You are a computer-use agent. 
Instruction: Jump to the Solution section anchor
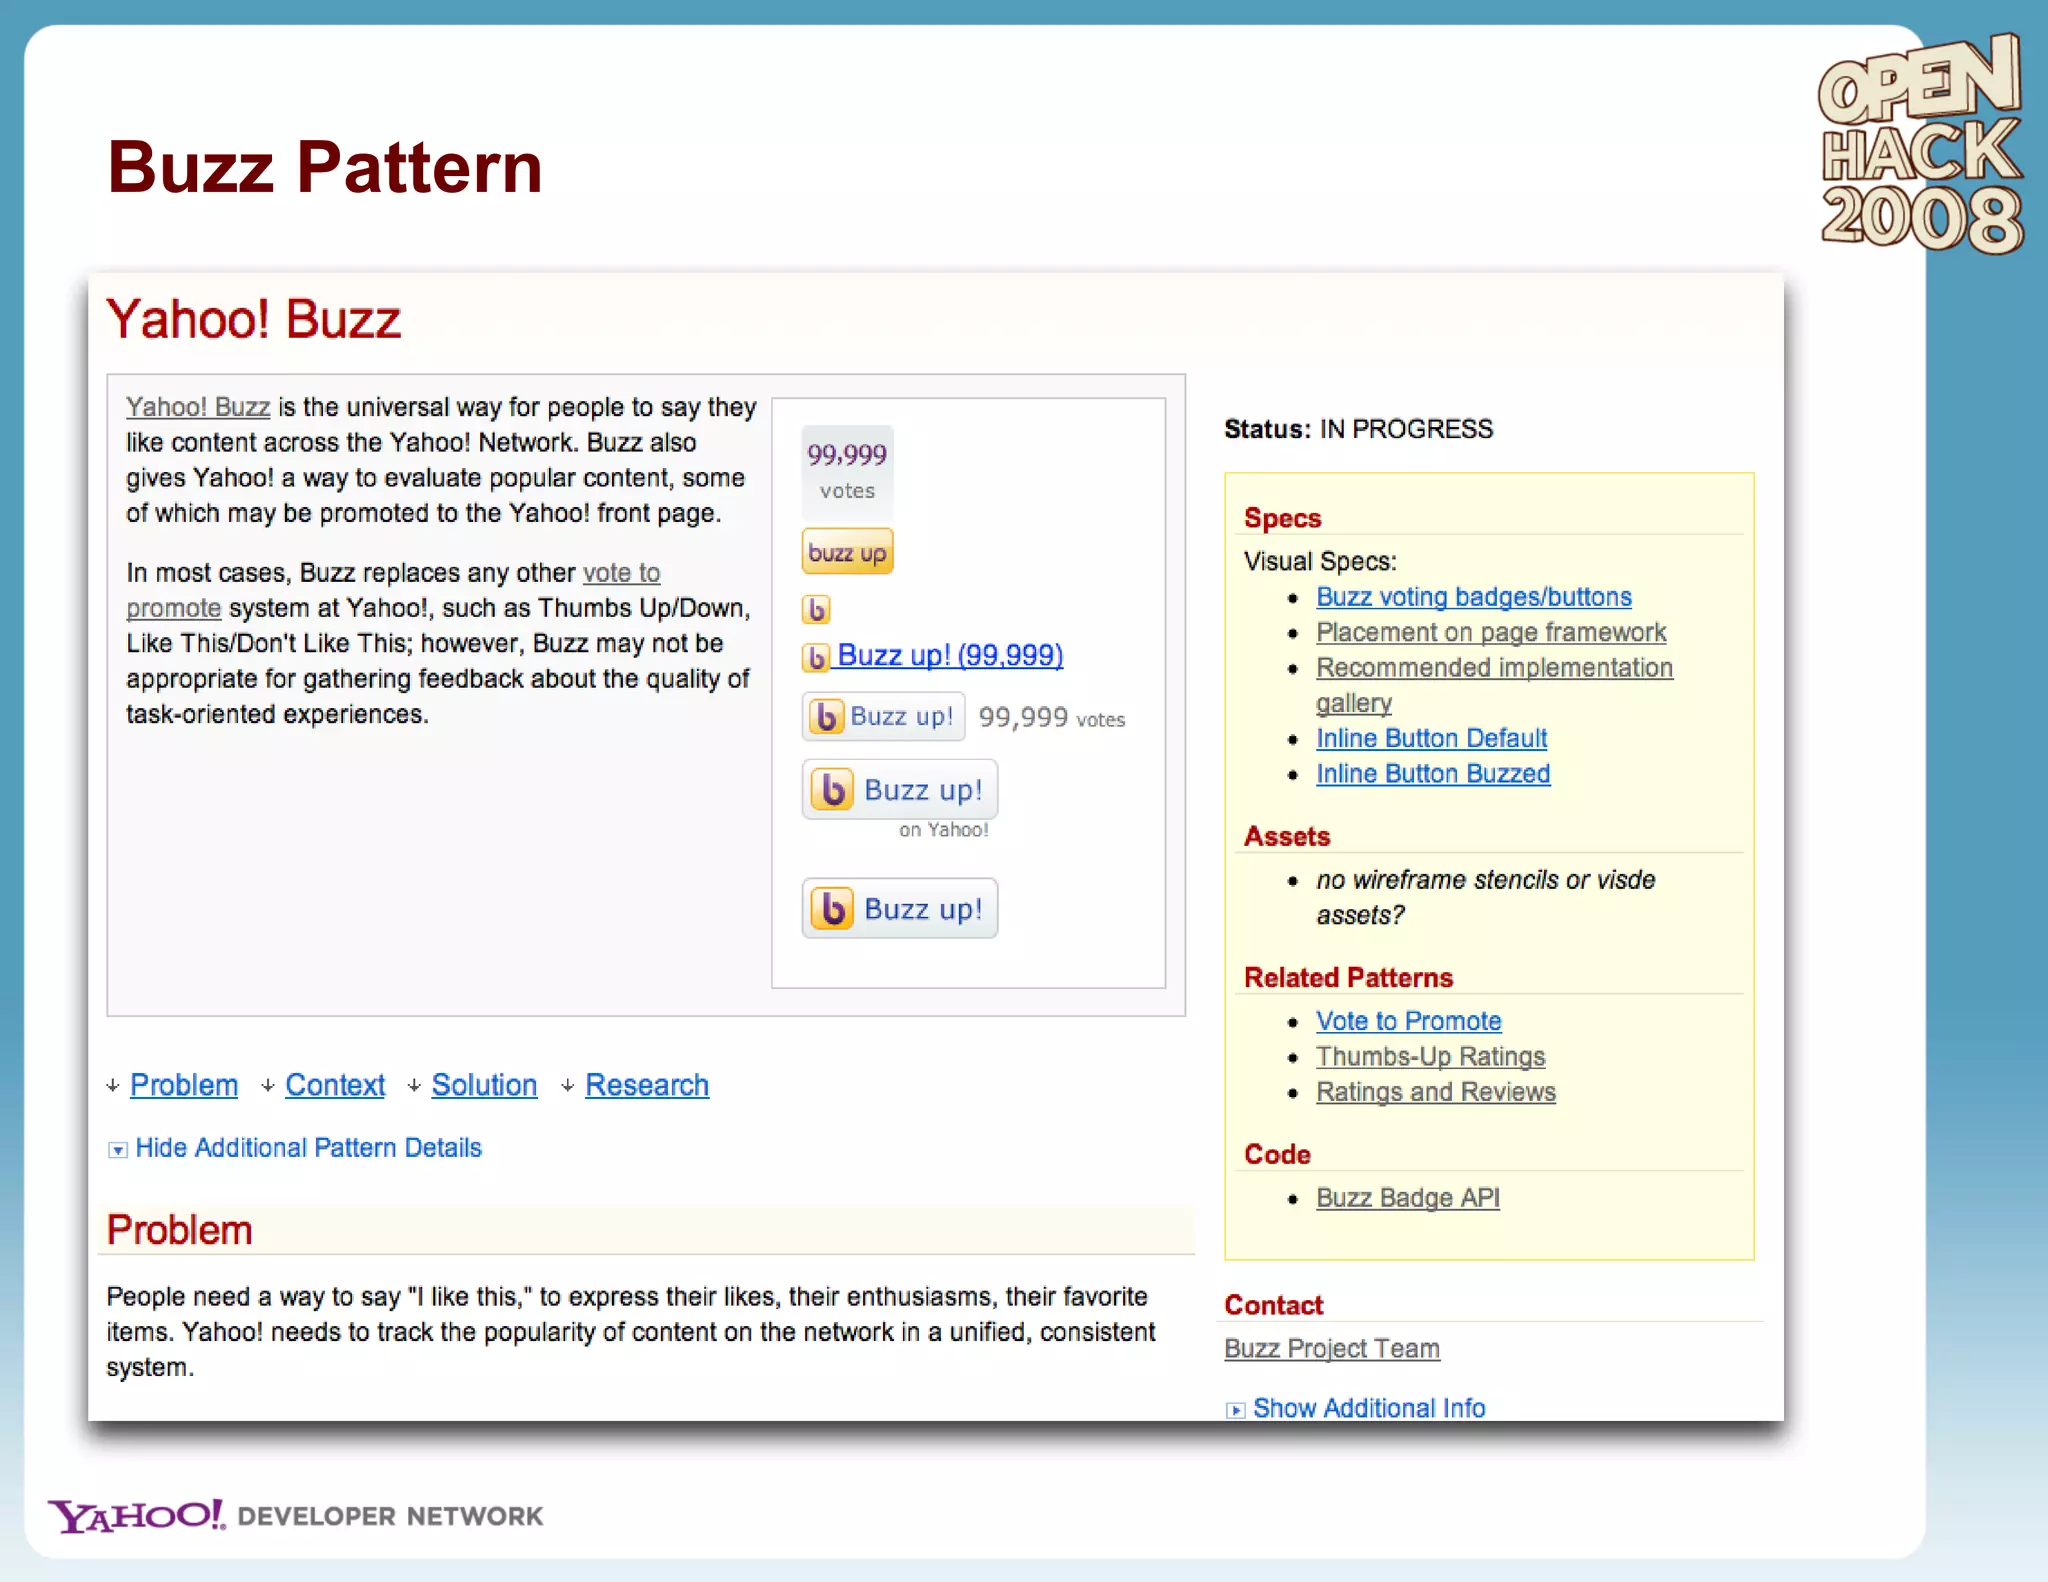484,1085
